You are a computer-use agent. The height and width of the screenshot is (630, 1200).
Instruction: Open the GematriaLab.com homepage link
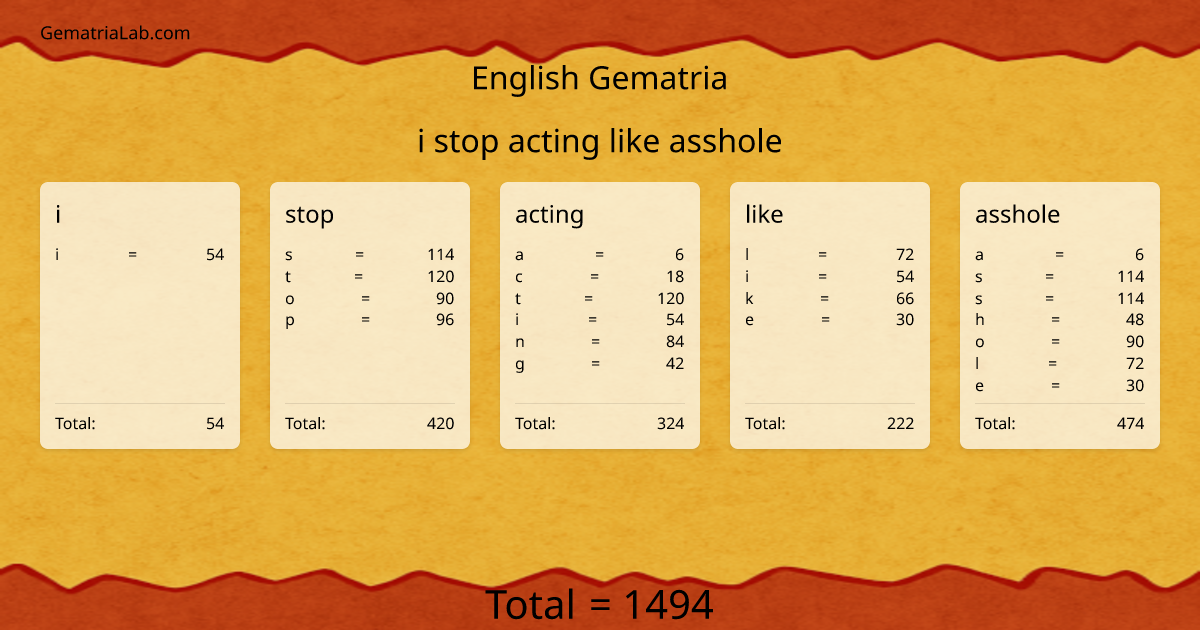pos(113,33)
